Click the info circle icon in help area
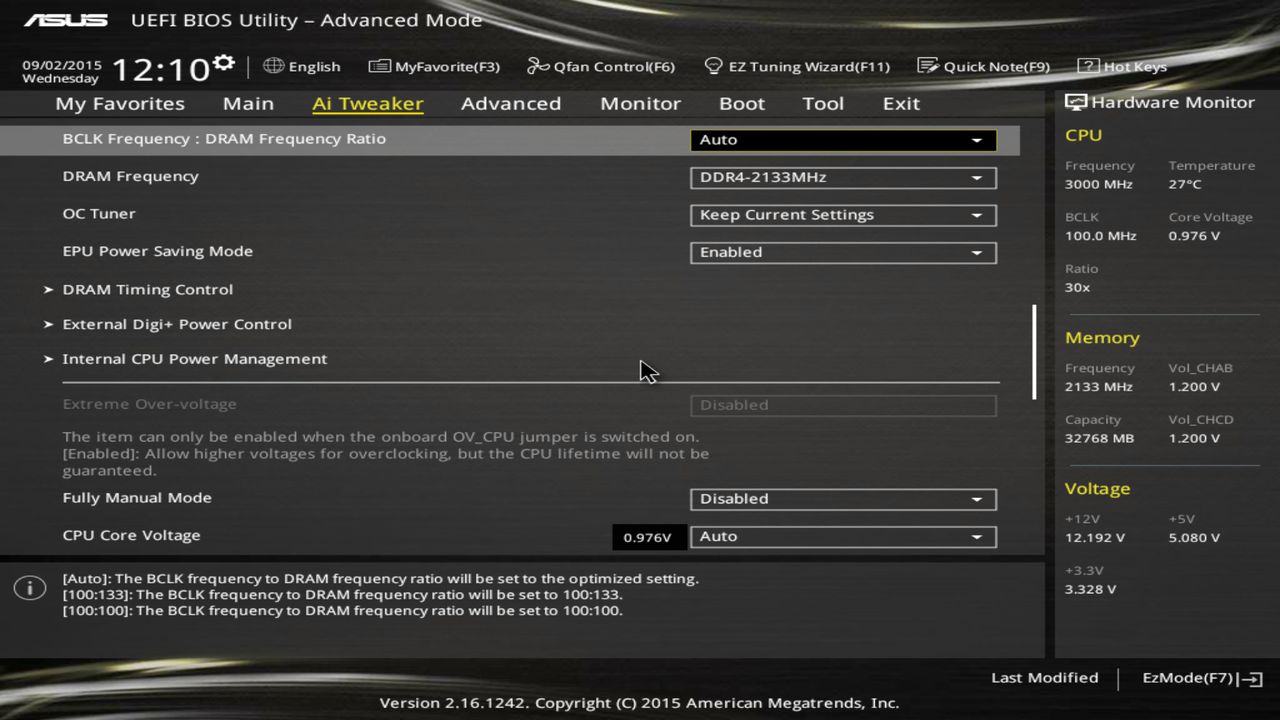Screen dimensions: 1280x720 [x=30, y=588]
